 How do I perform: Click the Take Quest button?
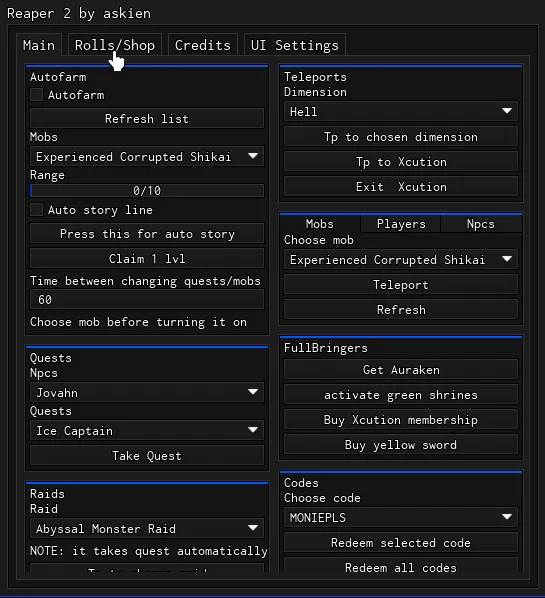click(x=147, y=456)
